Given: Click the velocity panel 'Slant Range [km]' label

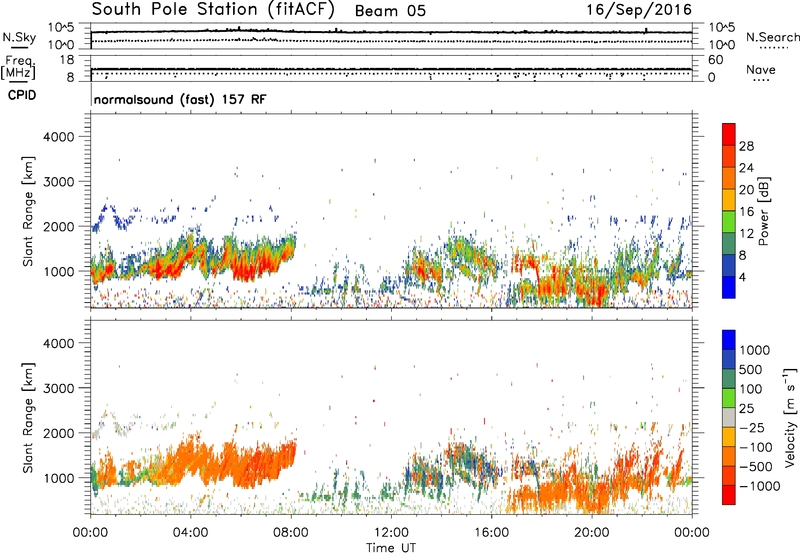Looking at the screenshot, I should pyautogui.click(x=28, y=418).
